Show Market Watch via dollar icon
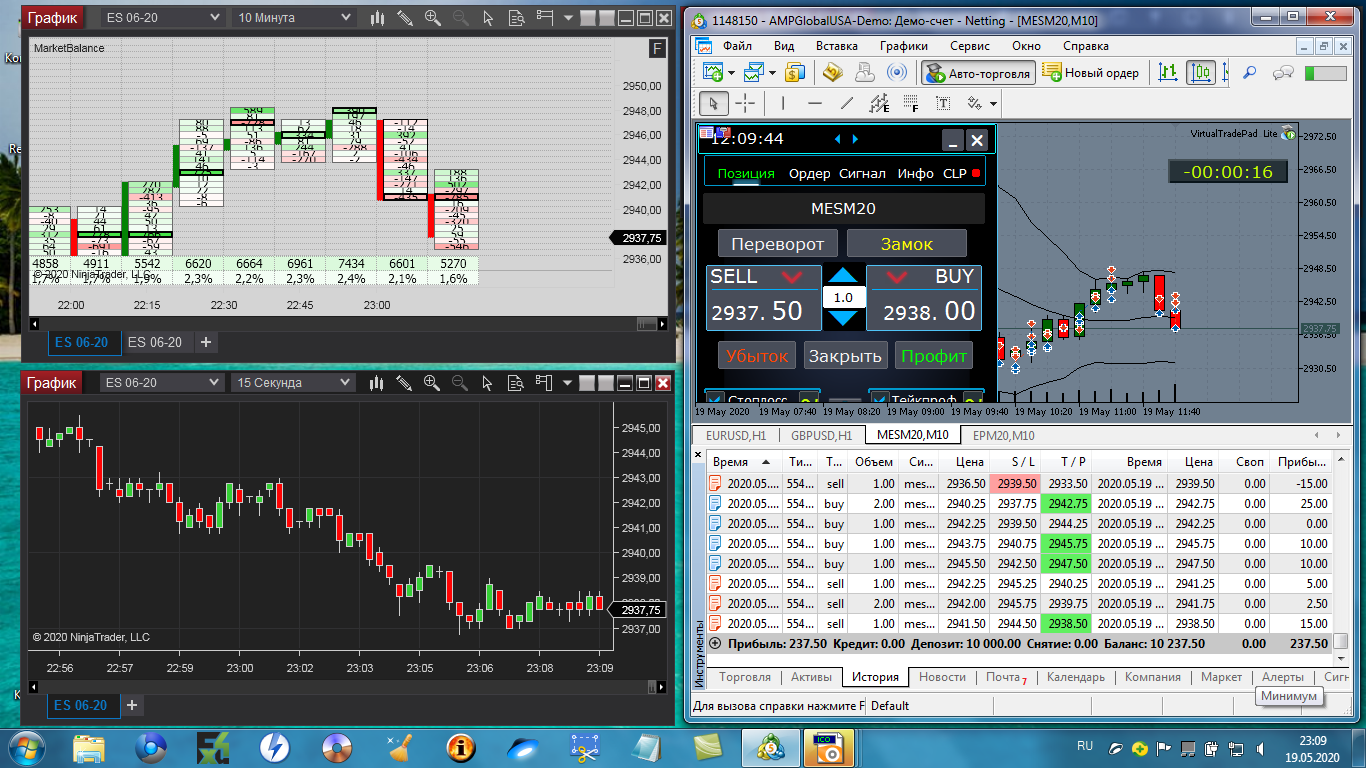Screen dimensions: 1366x768 (795, 72)
